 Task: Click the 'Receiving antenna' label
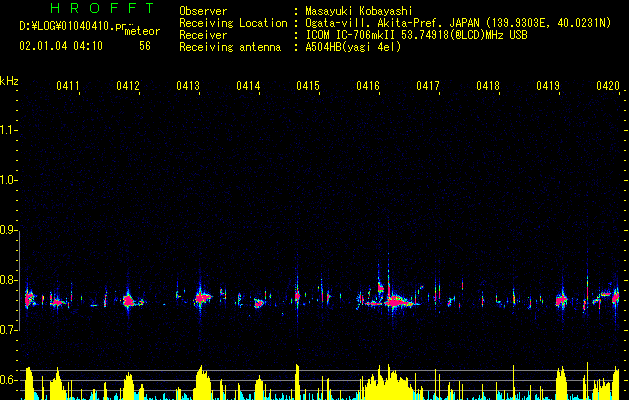pos(230,47)
